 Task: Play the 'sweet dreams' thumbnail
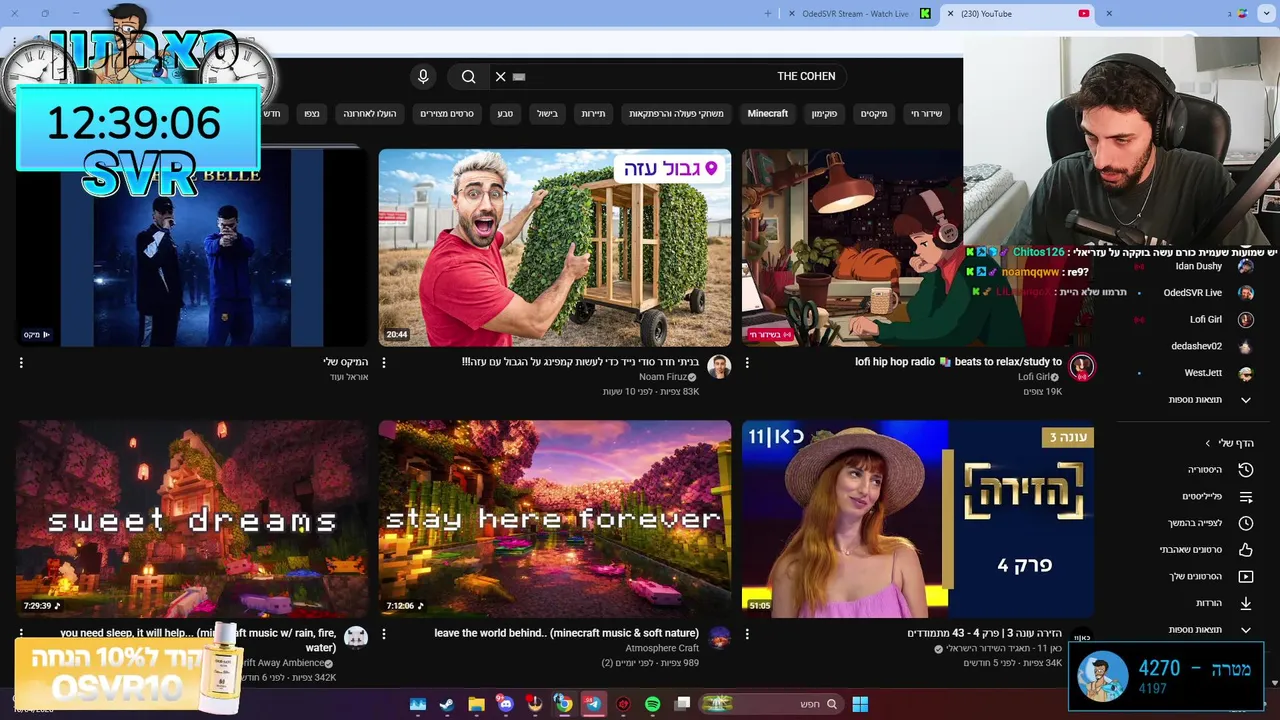[x=192, y=518]
